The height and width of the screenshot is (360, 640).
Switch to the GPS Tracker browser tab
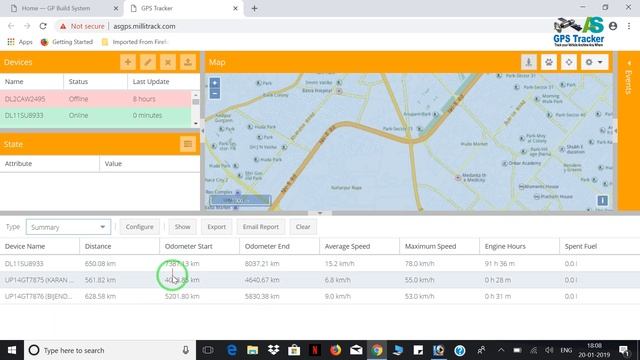[184, 8]
